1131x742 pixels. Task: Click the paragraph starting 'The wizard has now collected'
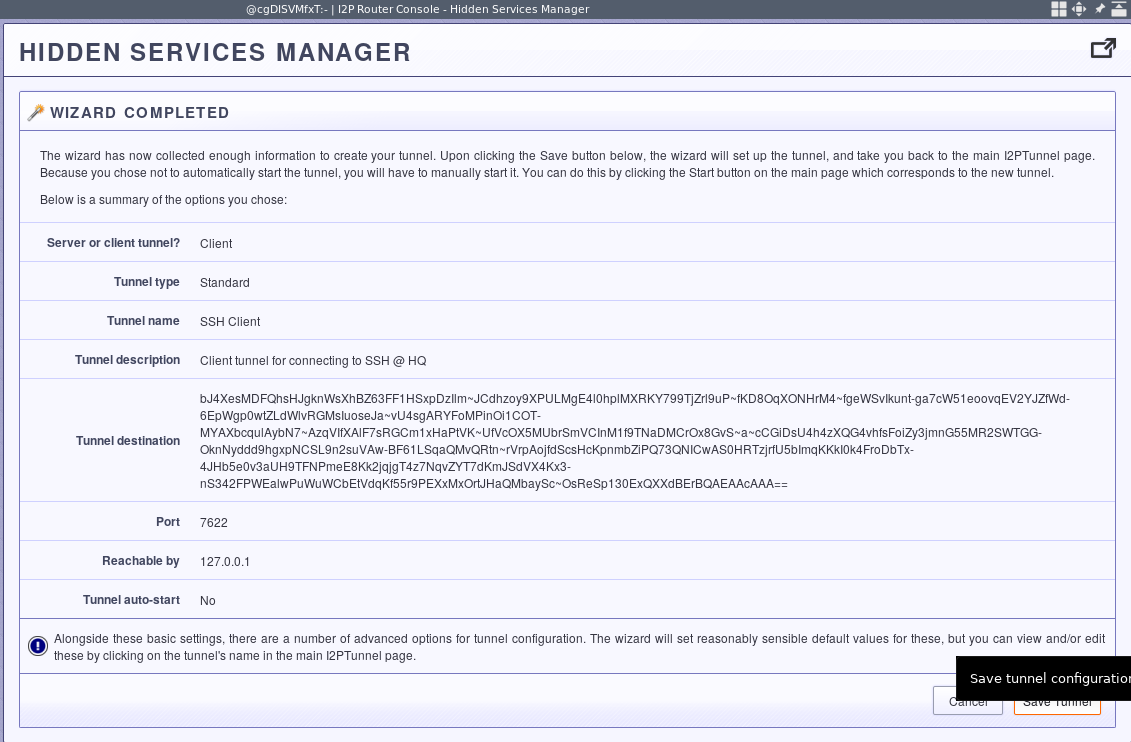(567, 164)
